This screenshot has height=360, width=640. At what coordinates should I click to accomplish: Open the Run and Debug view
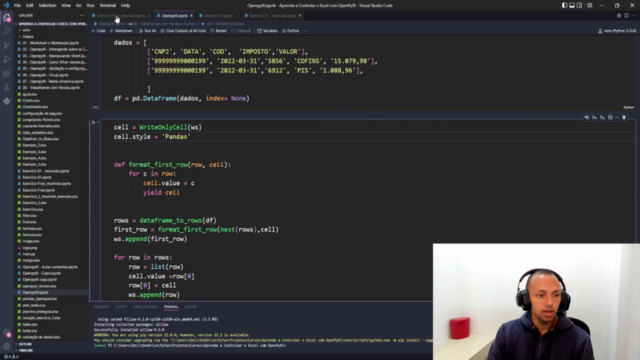pyautogui.click(x=7, y=60)
